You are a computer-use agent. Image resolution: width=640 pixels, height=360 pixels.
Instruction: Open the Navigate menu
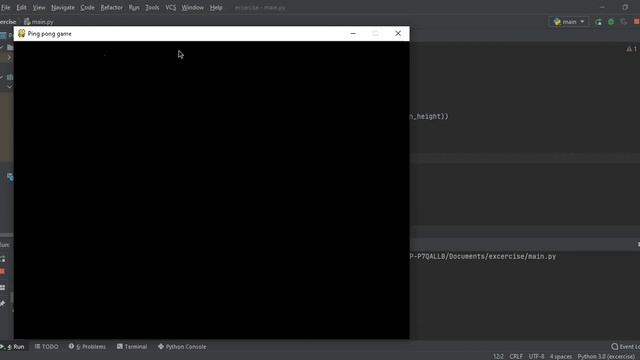63,8
